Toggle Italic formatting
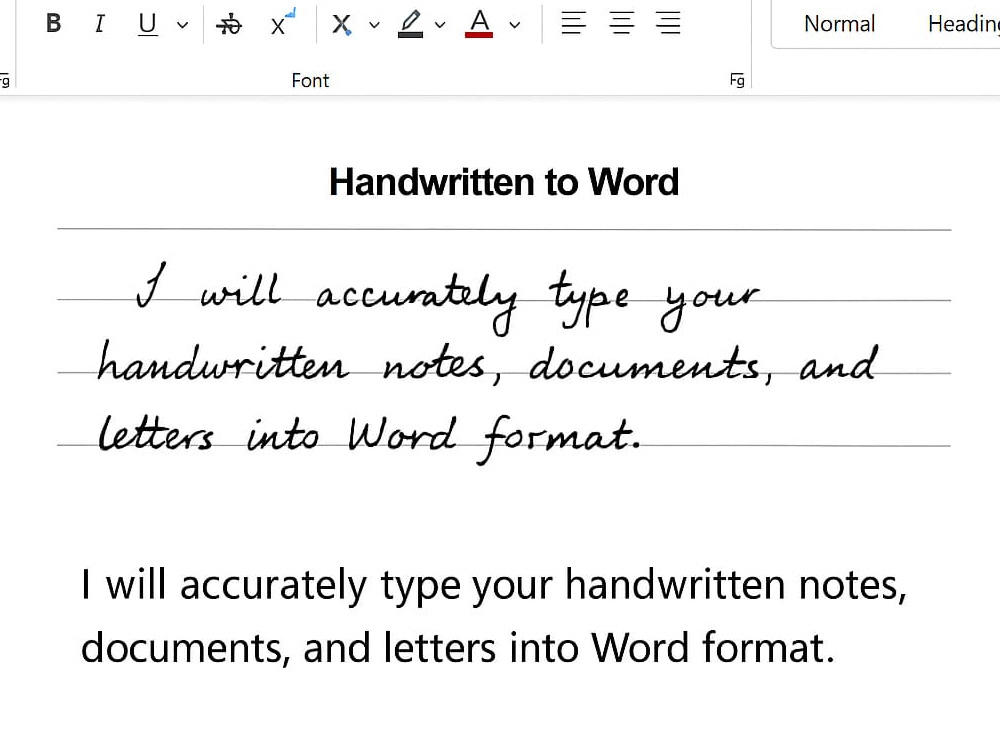Viewport: 1000px width, 750px height. pyautogui.click(x=99, y=24)
